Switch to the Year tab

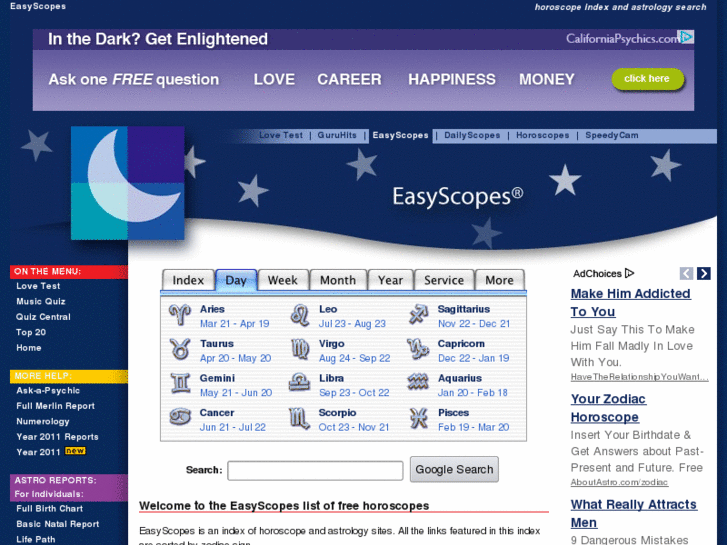390,280
